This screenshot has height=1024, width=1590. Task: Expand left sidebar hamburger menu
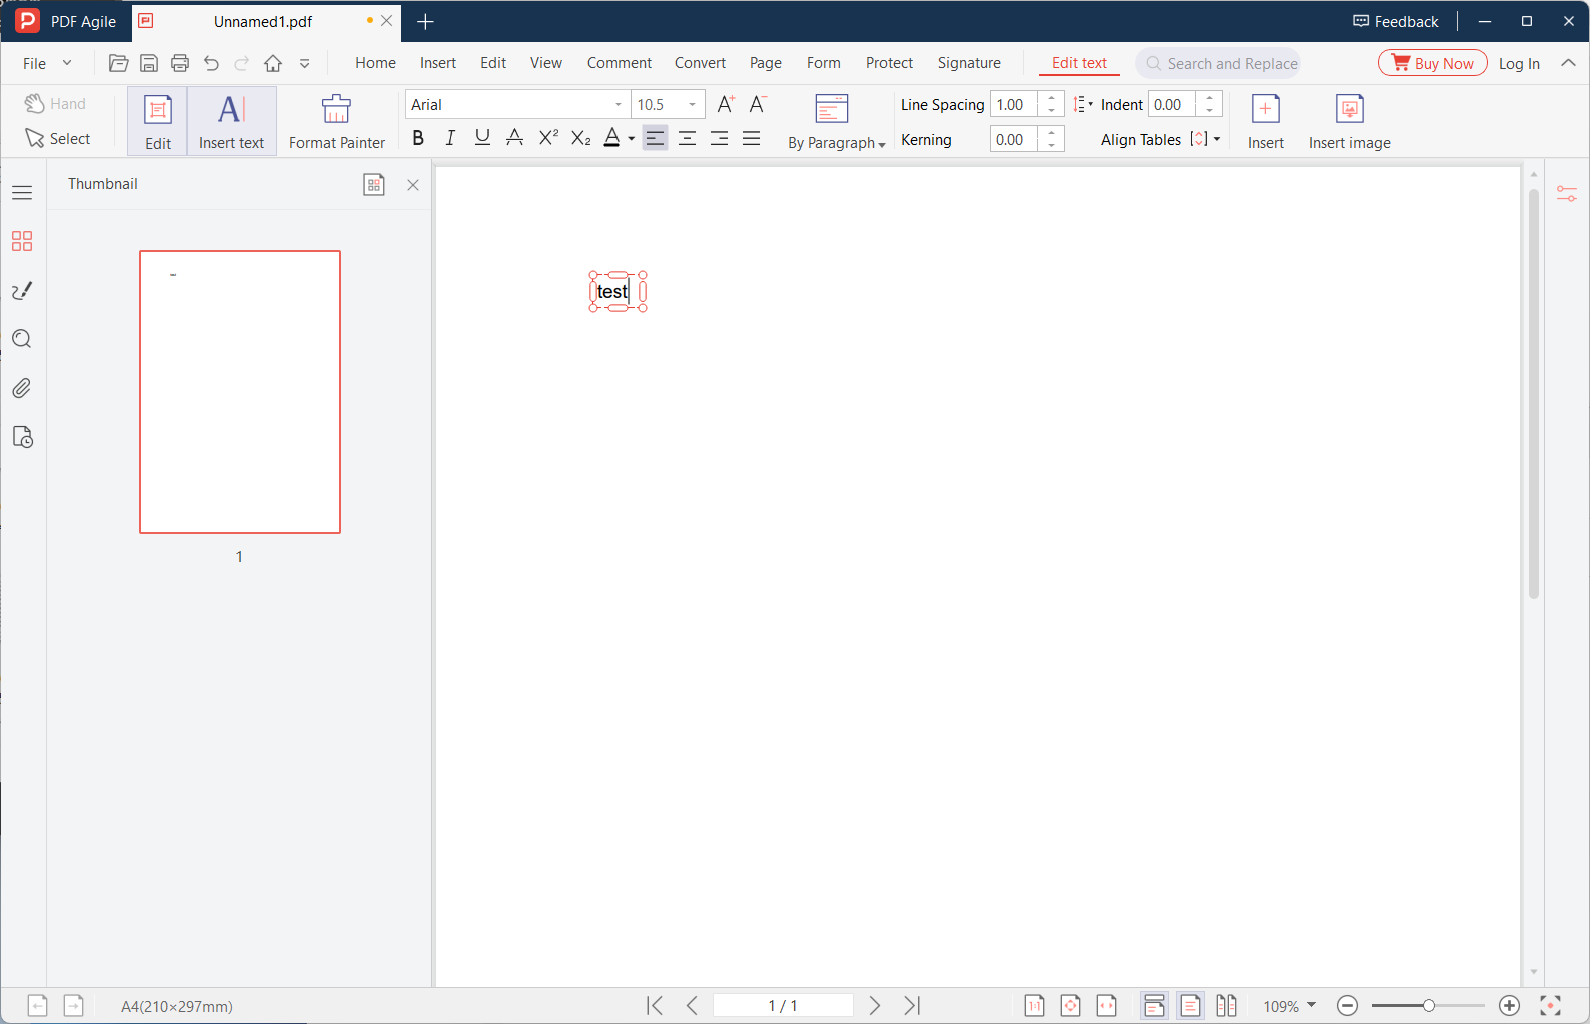pos(22,192)
